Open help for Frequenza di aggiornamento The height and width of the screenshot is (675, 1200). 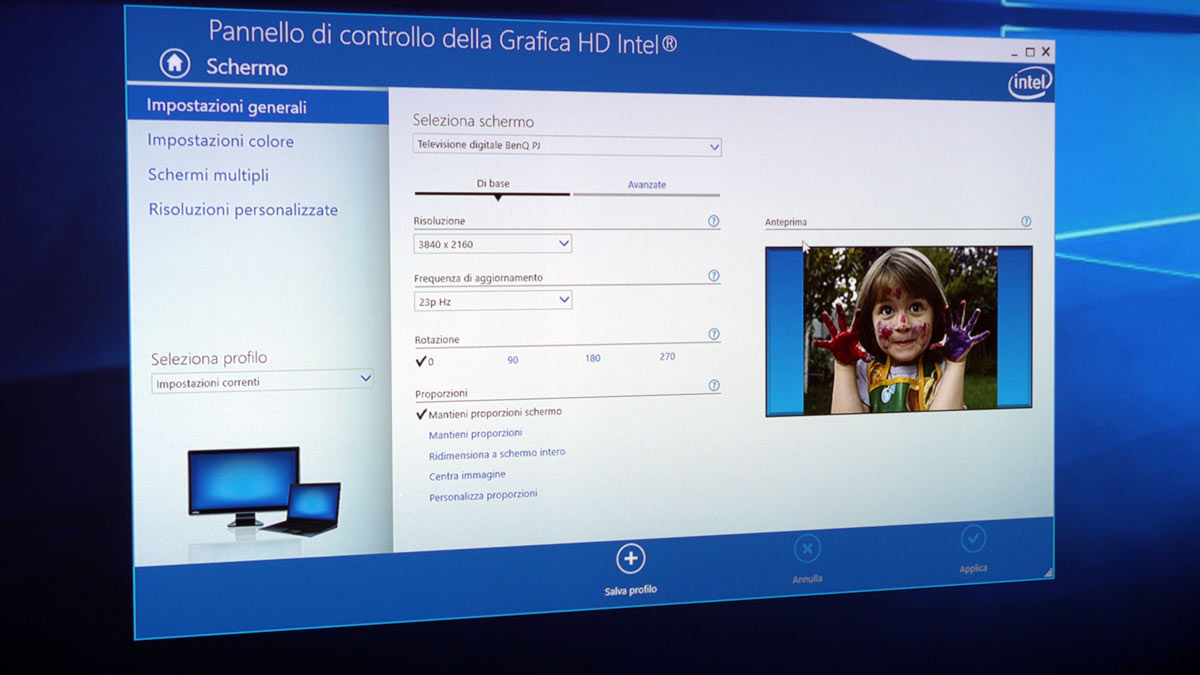click(714, 276)
